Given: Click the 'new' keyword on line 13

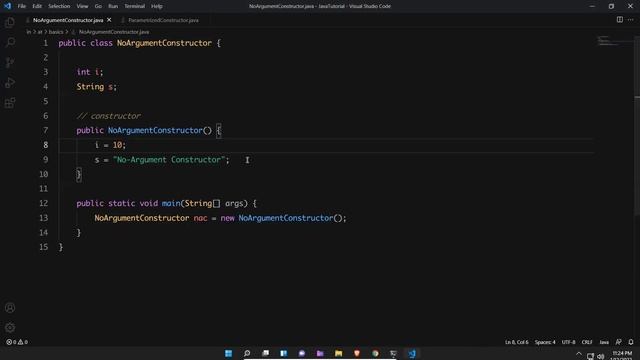Looking at the screenshot, I should [x=227, y=218].
